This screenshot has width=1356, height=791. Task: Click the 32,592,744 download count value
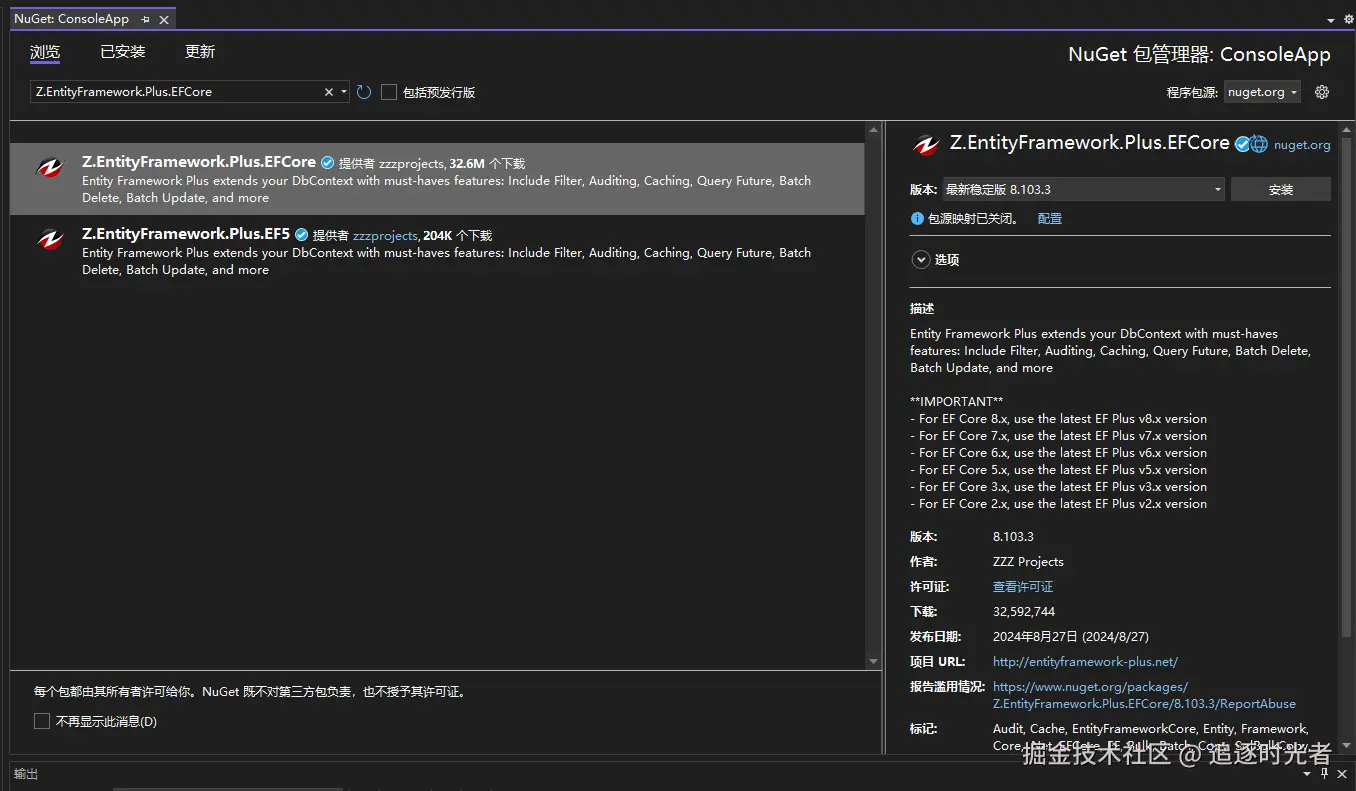click(x=1024, y=612)
